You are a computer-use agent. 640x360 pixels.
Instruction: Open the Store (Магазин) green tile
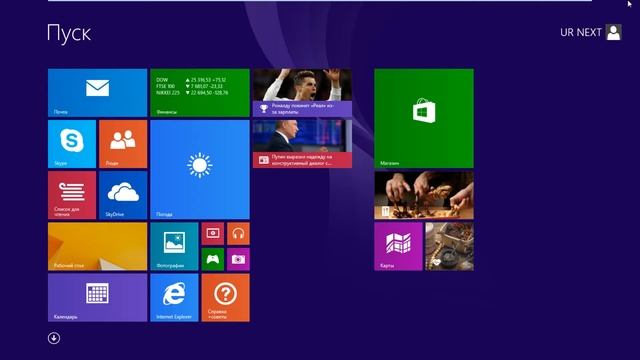(x=424, y=118)
